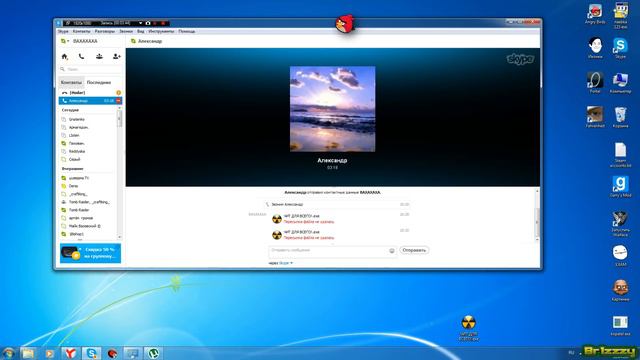Open Windows Media Player from taskbar
Screen dimensions: 640x360
pos(49,353)
